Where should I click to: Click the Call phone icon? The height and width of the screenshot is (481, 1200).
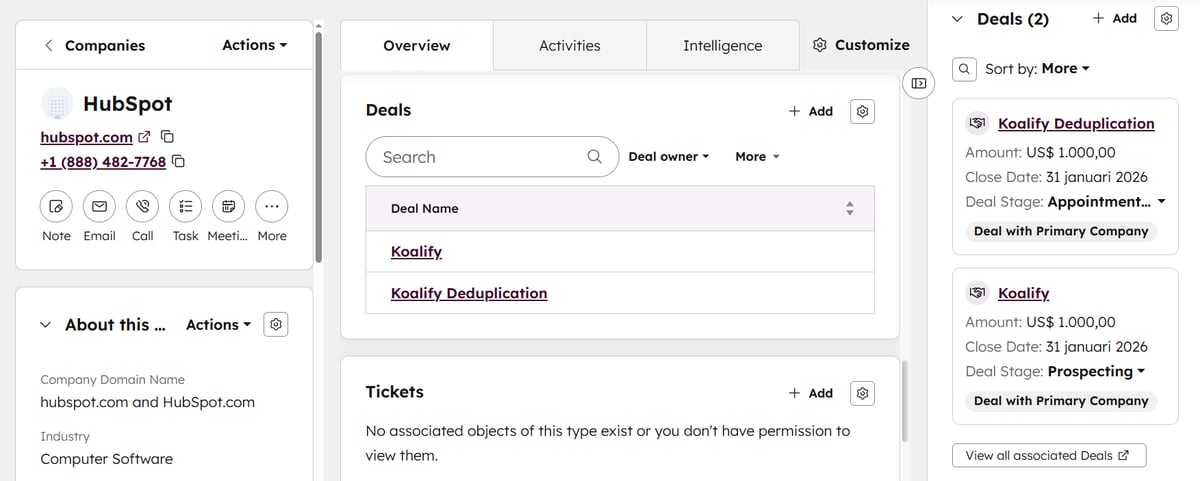(142, 206)
